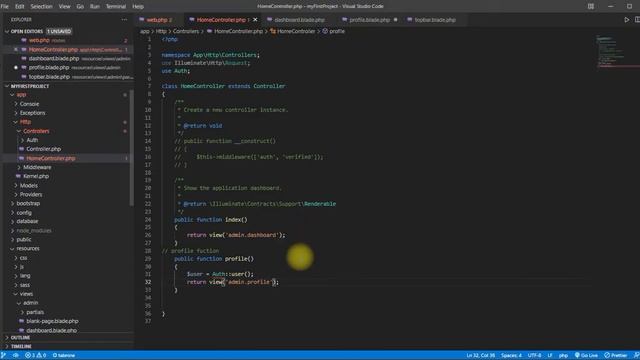Collapse the Http folder
The height and width of the screenshot is (360, 640).
(x=16, y=122)
